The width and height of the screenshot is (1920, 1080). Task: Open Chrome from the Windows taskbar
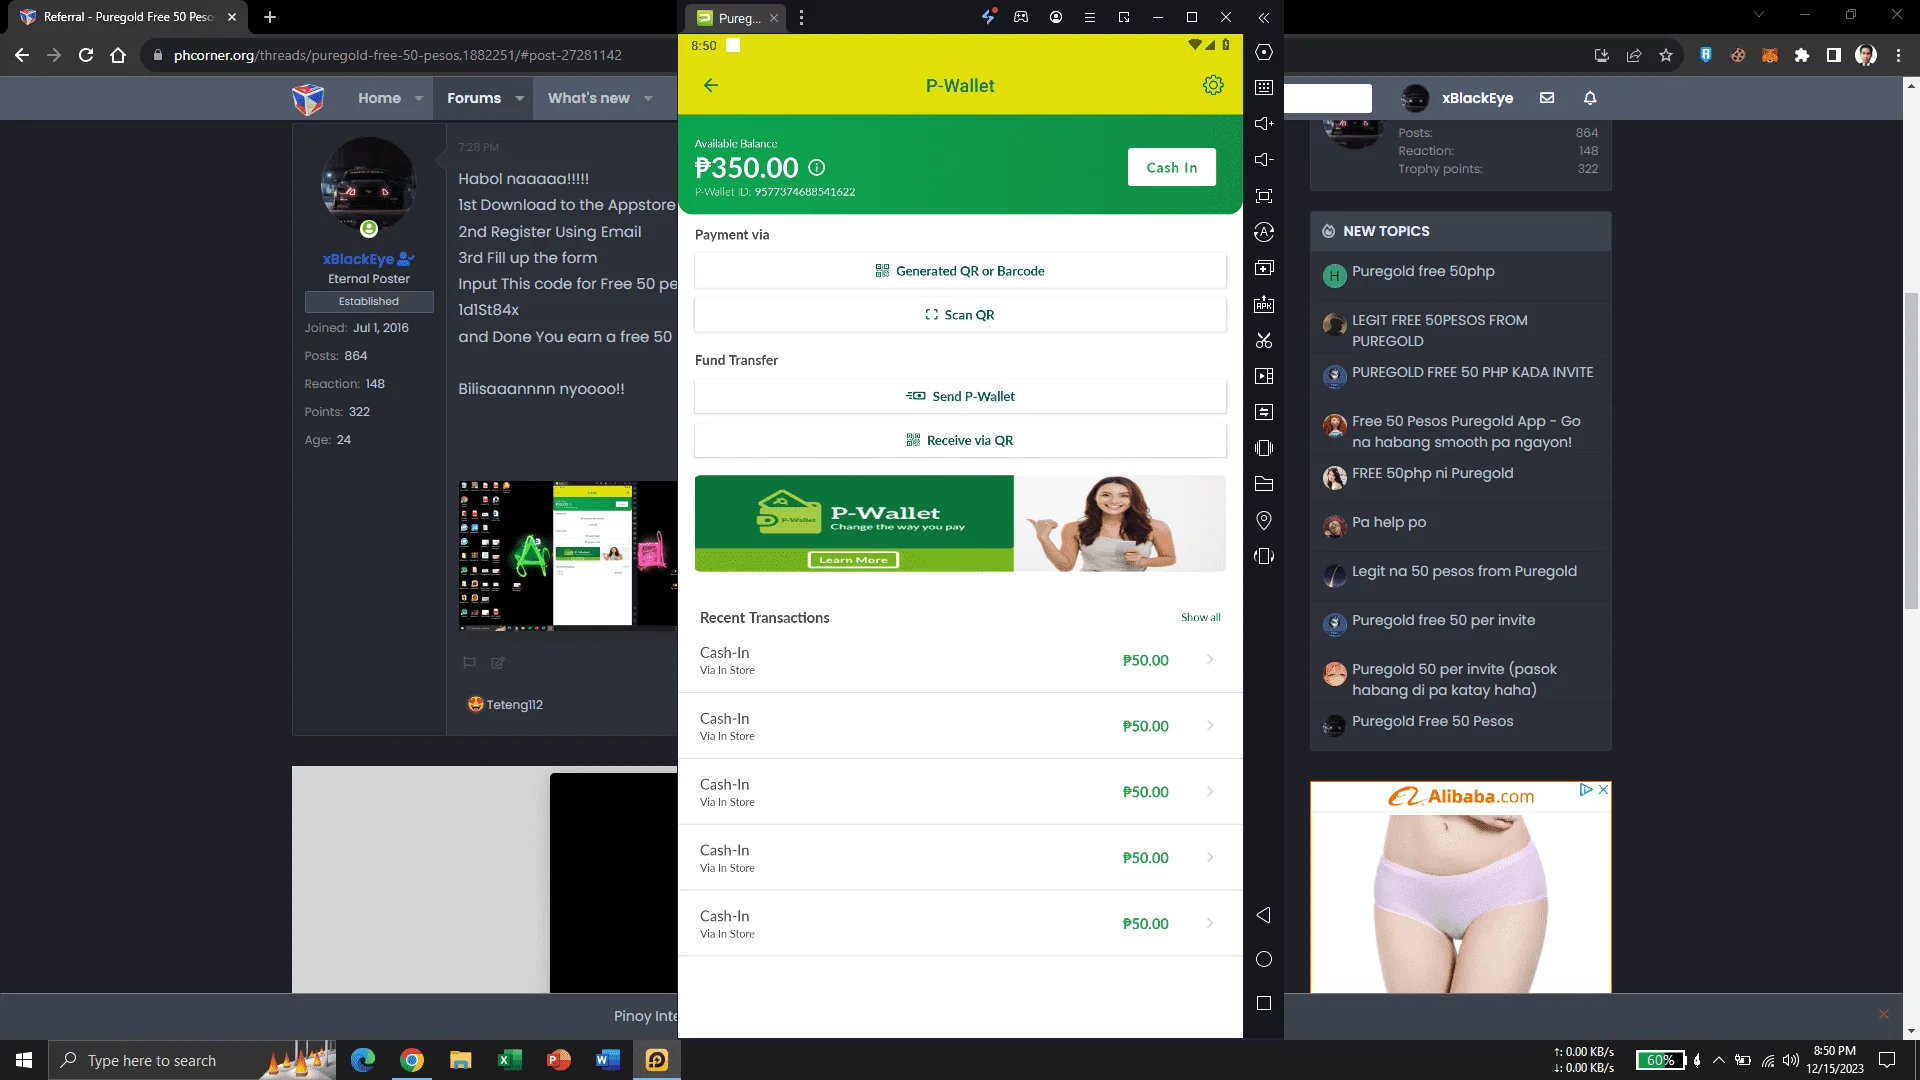click(x=412, y=1060)
